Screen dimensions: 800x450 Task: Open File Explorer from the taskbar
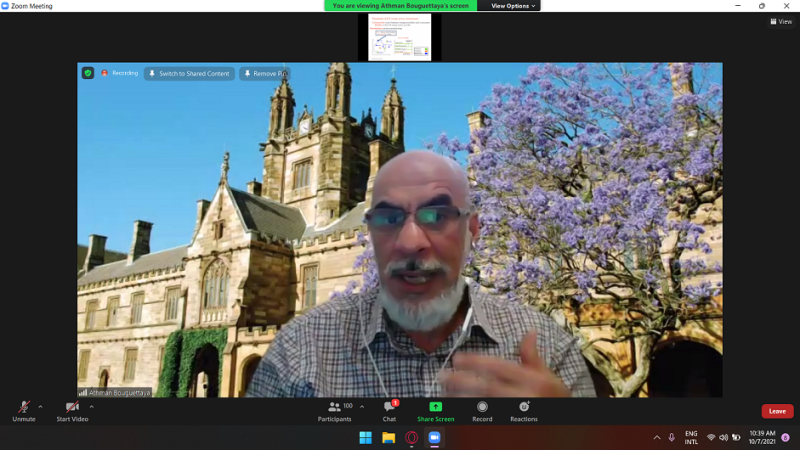click(388, 438)
